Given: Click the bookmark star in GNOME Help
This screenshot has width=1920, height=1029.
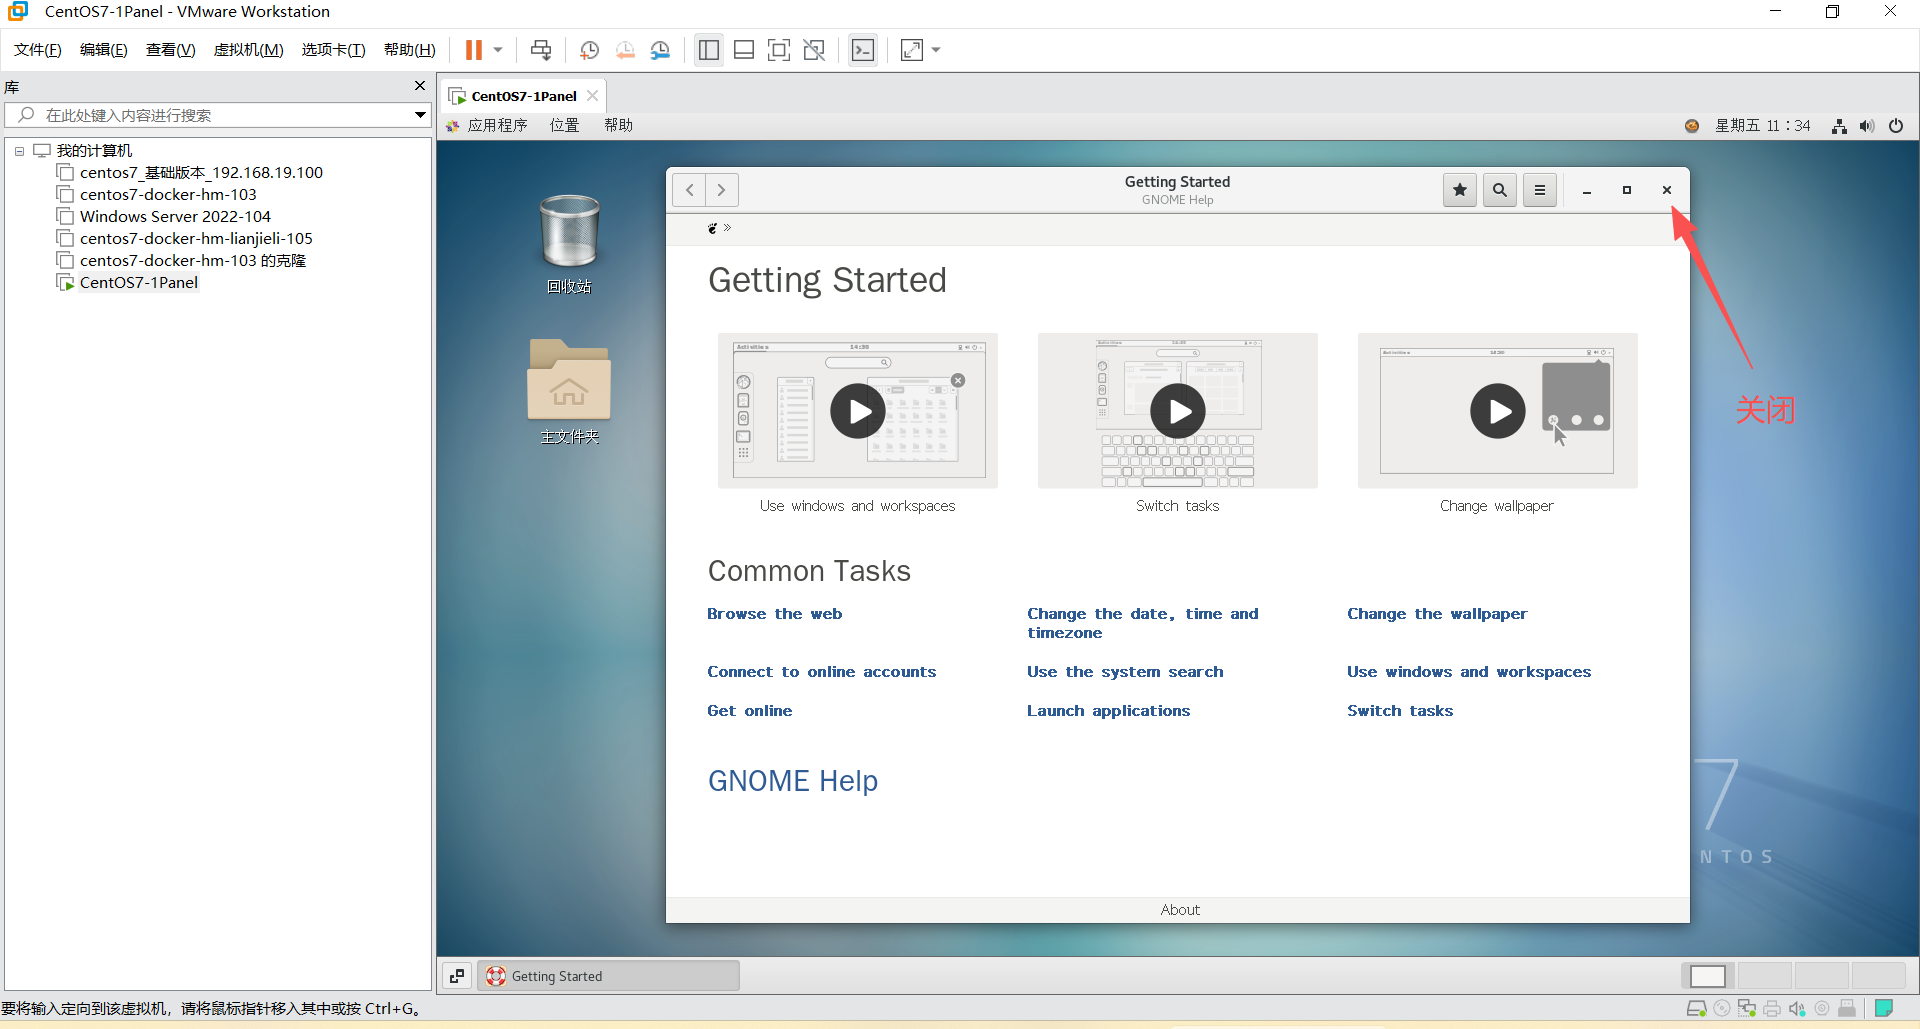Looking at the screenshot, I should click(1460, 190).
